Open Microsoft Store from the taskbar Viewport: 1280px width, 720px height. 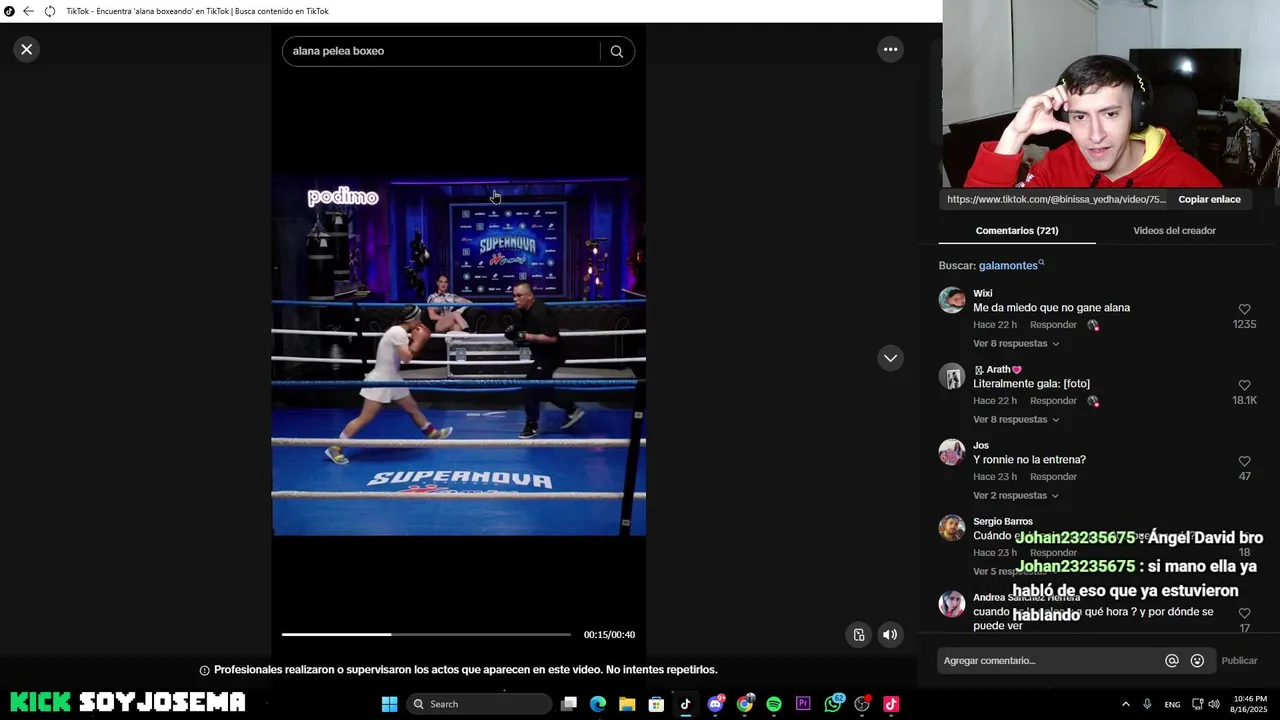(x=656, y=704)
